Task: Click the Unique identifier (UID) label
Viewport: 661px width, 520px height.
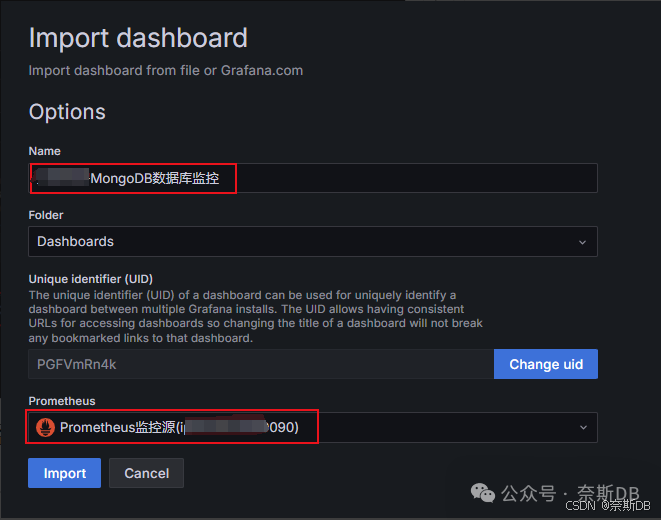Action: (91, 279)
